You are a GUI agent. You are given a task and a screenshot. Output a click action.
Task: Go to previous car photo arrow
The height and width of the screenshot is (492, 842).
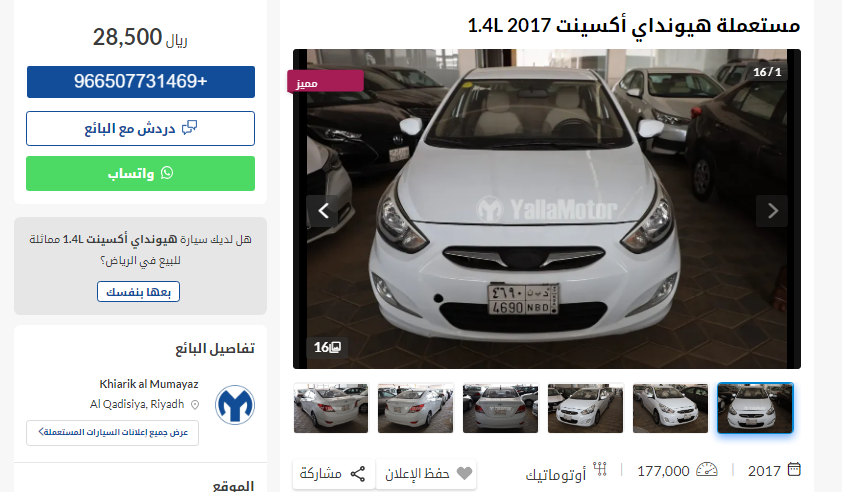(x=323, y=211)
